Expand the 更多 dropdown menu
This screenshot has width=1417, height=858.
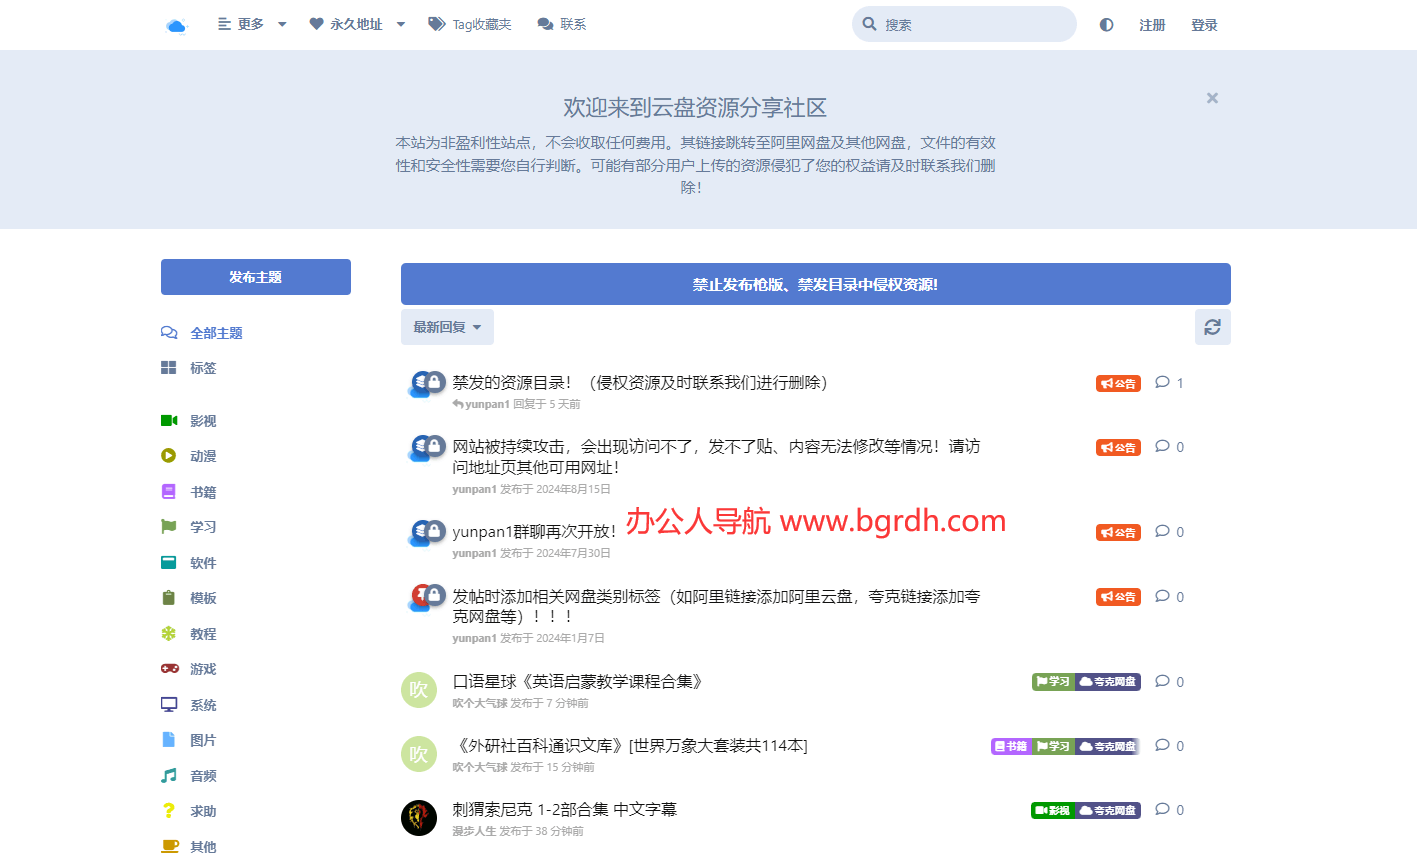pos(251,24)
